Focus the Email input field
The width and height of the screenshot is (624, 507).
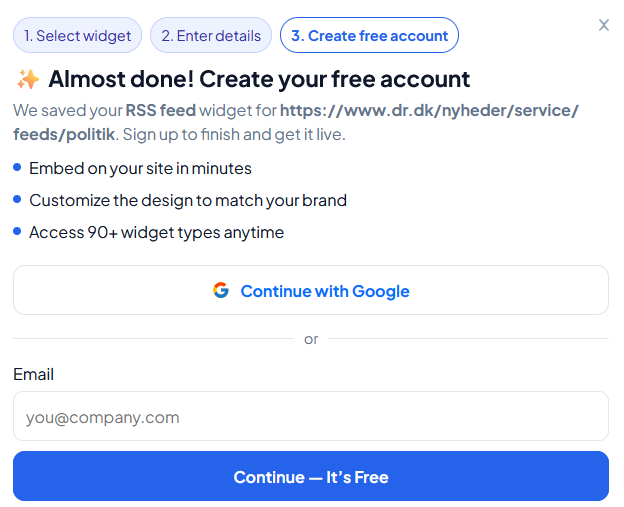coord(310,417)
